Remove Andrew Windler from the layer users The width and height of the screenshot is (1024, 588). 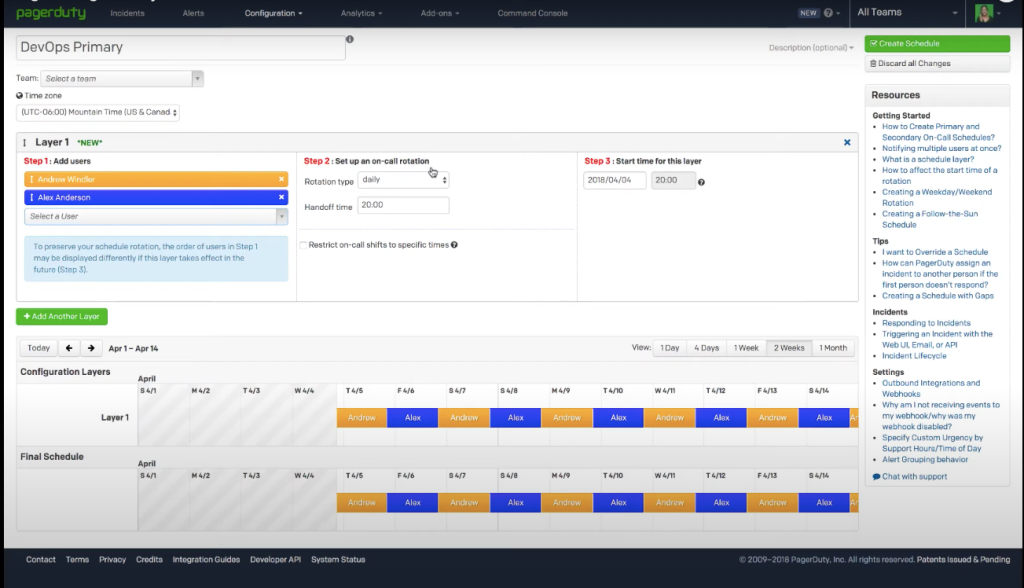coord(281,179)
